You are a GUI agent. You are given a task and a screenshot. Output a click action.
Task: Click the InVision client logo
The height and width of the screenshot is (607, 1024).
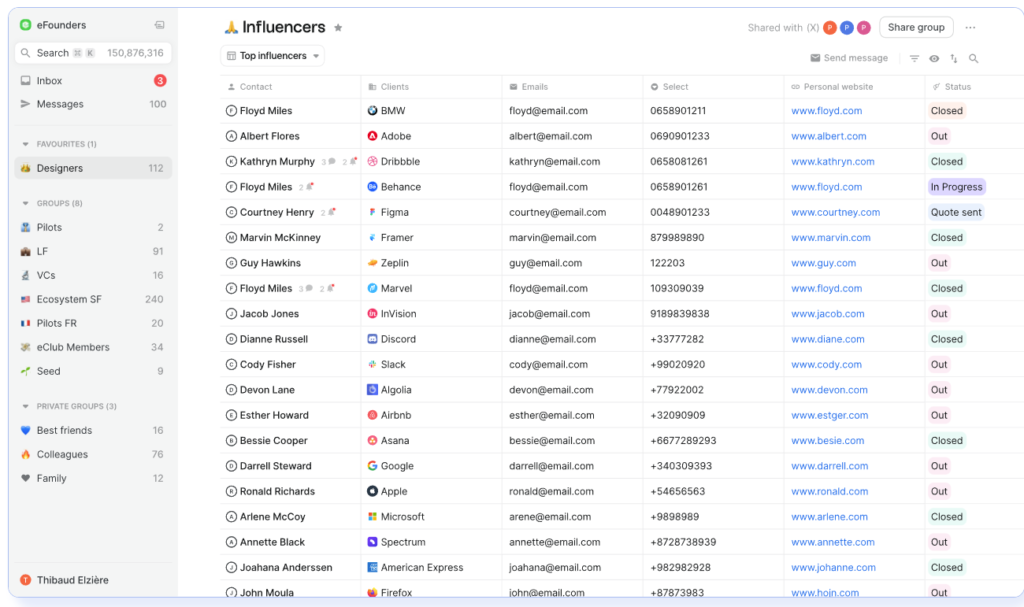(x=372, y=314)
